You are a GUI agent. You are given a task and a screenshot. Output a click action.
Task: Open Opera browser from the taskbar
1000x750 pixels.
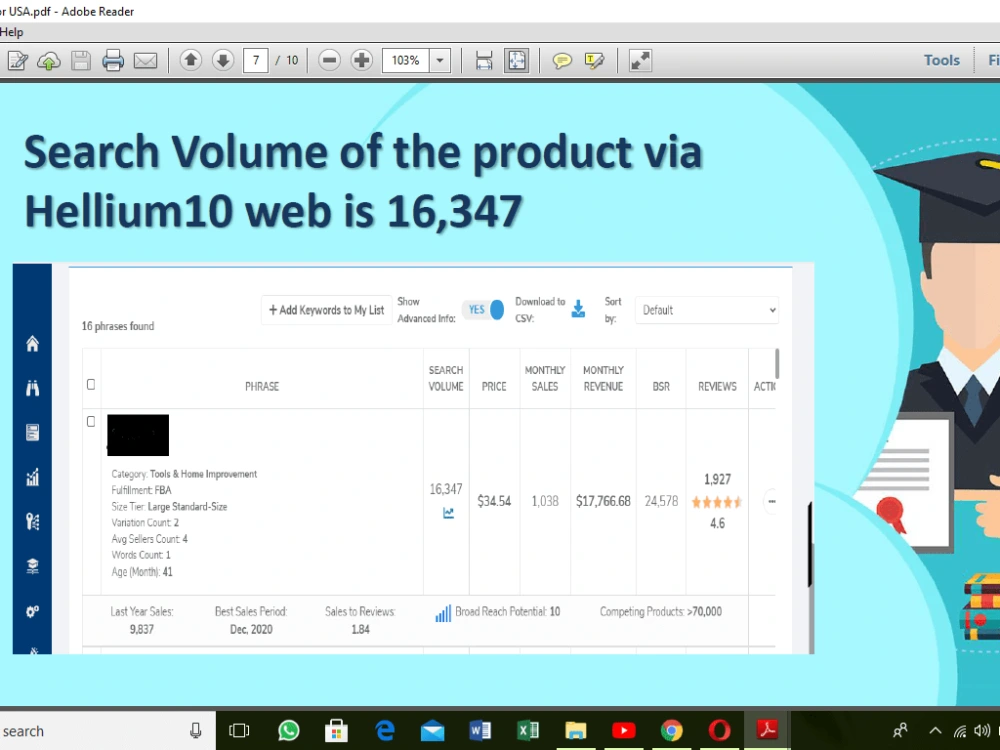[x=719, y=730]
